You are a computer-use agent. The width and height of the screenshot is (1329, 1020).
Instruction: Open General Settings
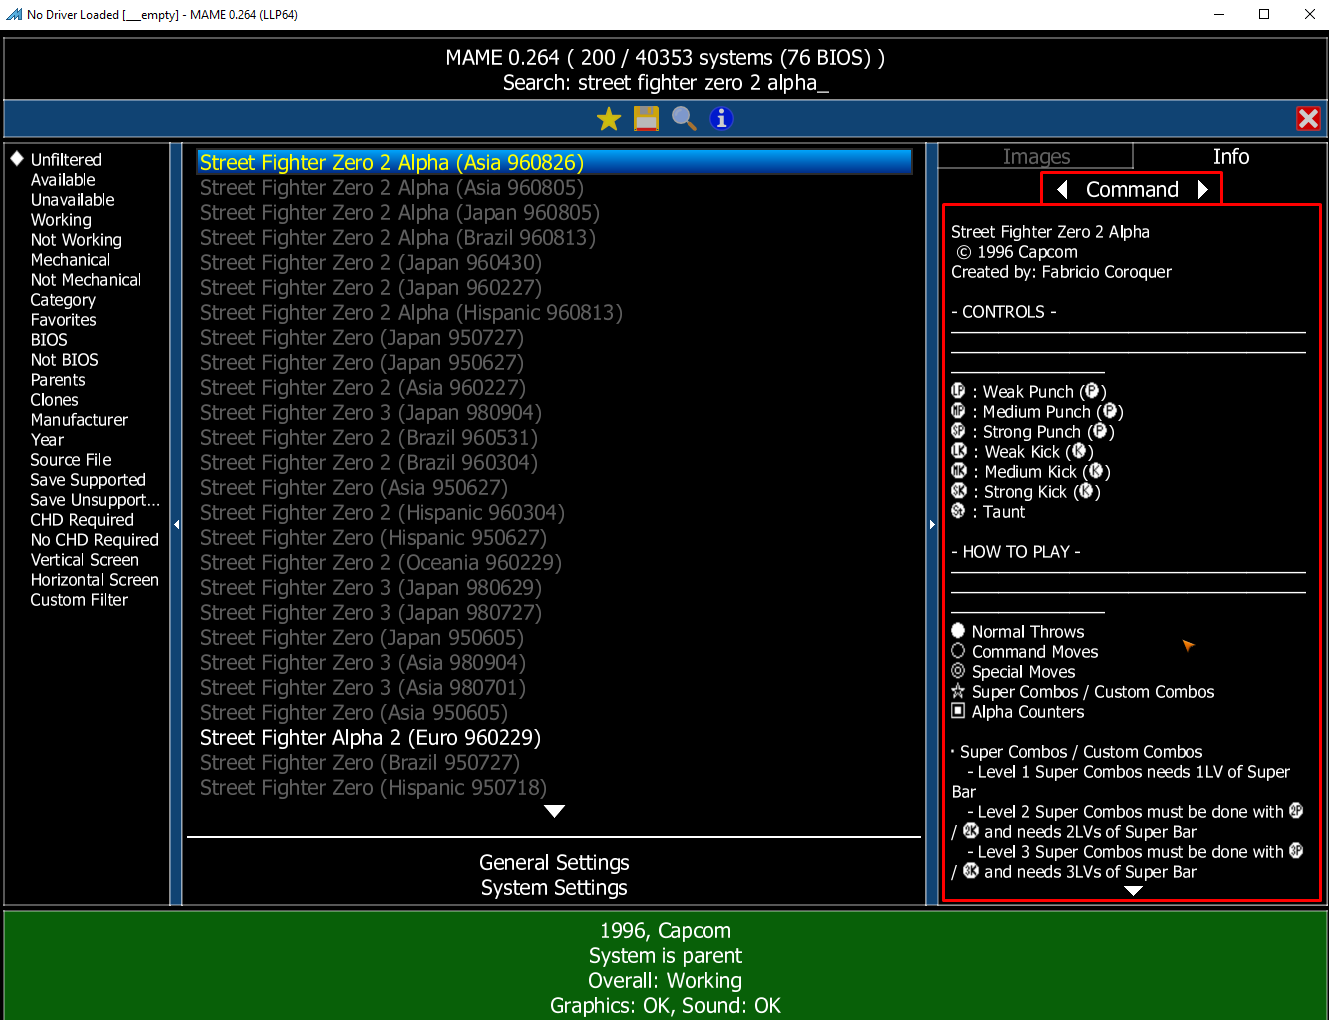[x=554, y=862]
